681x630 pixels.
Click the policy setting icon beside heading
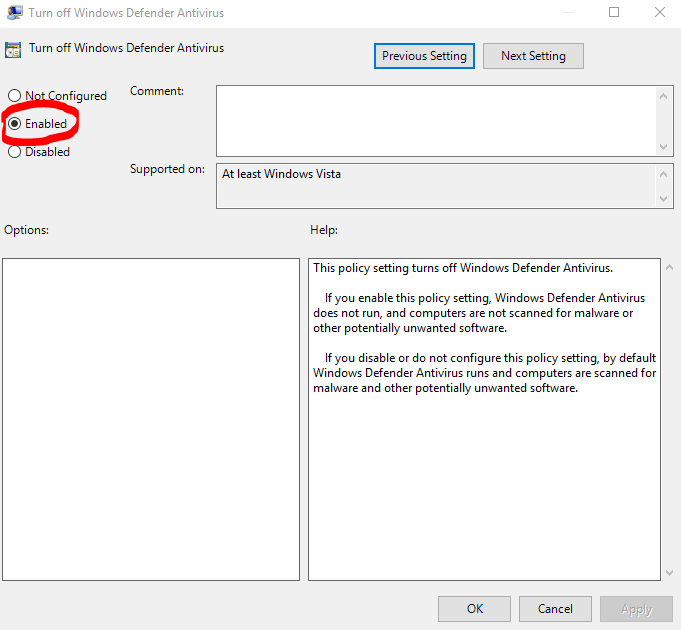(13, 50)
